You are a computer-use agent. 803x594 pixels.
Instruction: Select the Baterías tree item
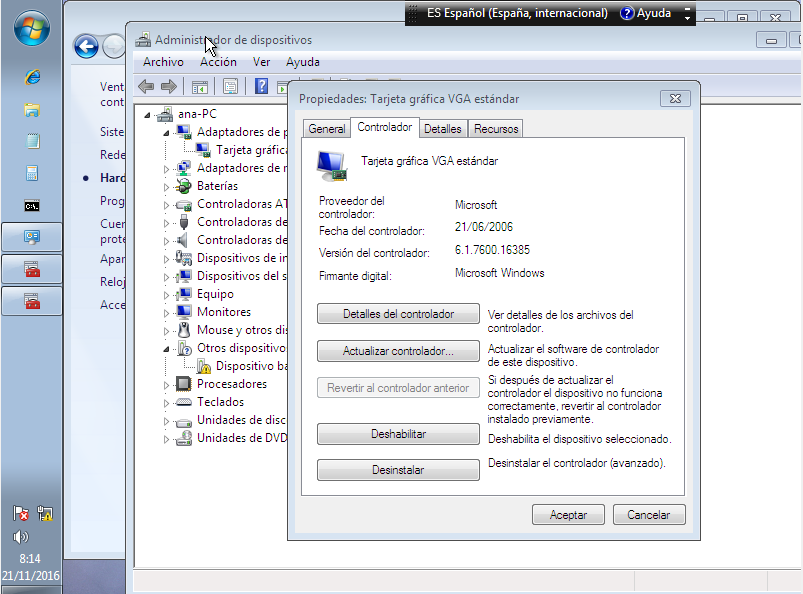point(217,185)
